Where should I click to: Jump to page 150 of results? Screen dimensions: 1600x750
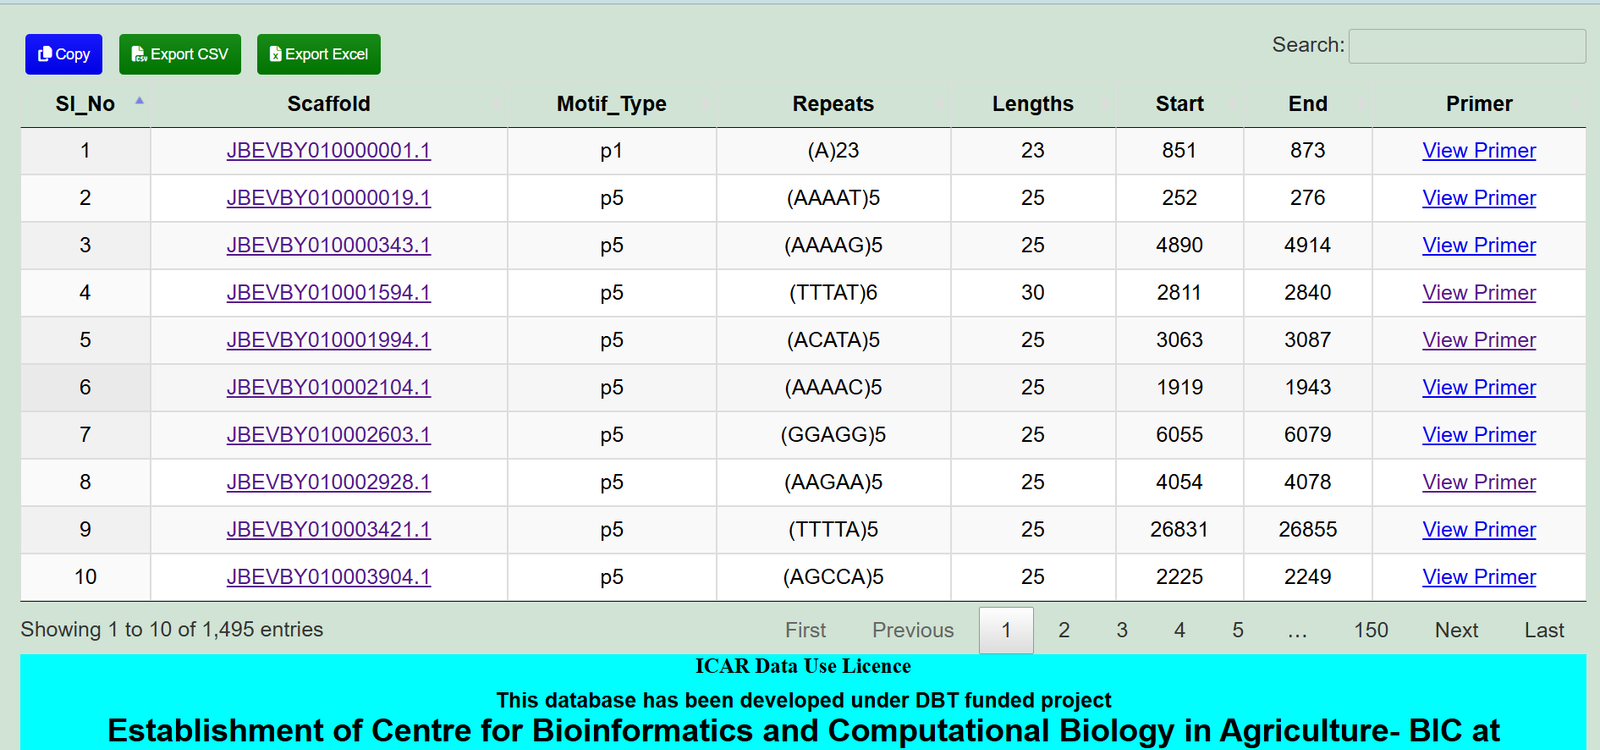click(1370, 630)
